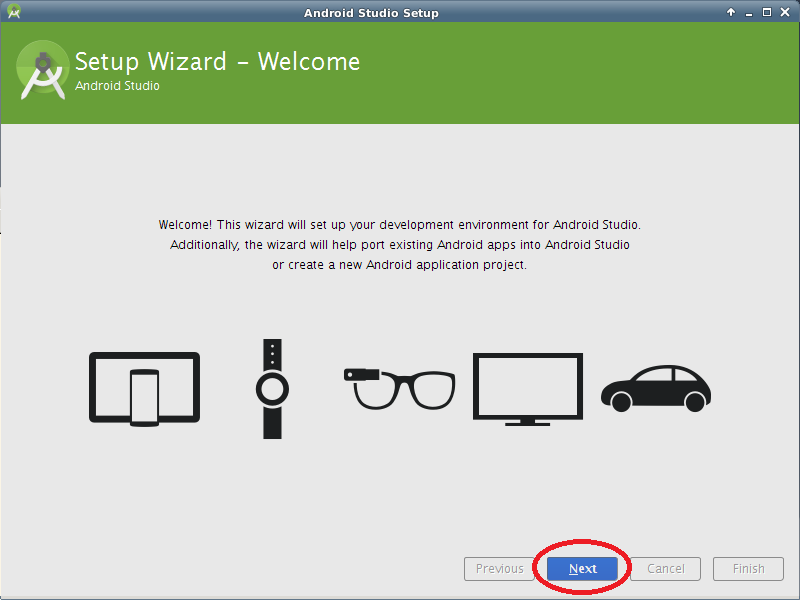Maximize the Android Studio Setup window
Image resolution: width=800 pixels, height=600 pixels.
coord(767,12)
